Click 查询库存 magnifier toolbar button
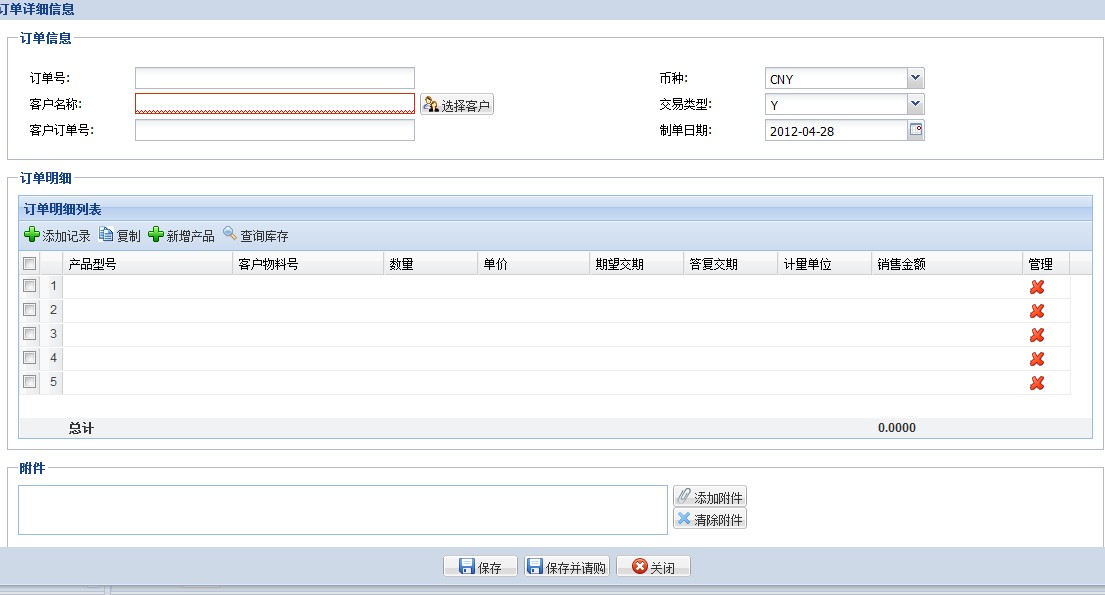This screenshot has height=595, width=1105. [x=256, y=235]
